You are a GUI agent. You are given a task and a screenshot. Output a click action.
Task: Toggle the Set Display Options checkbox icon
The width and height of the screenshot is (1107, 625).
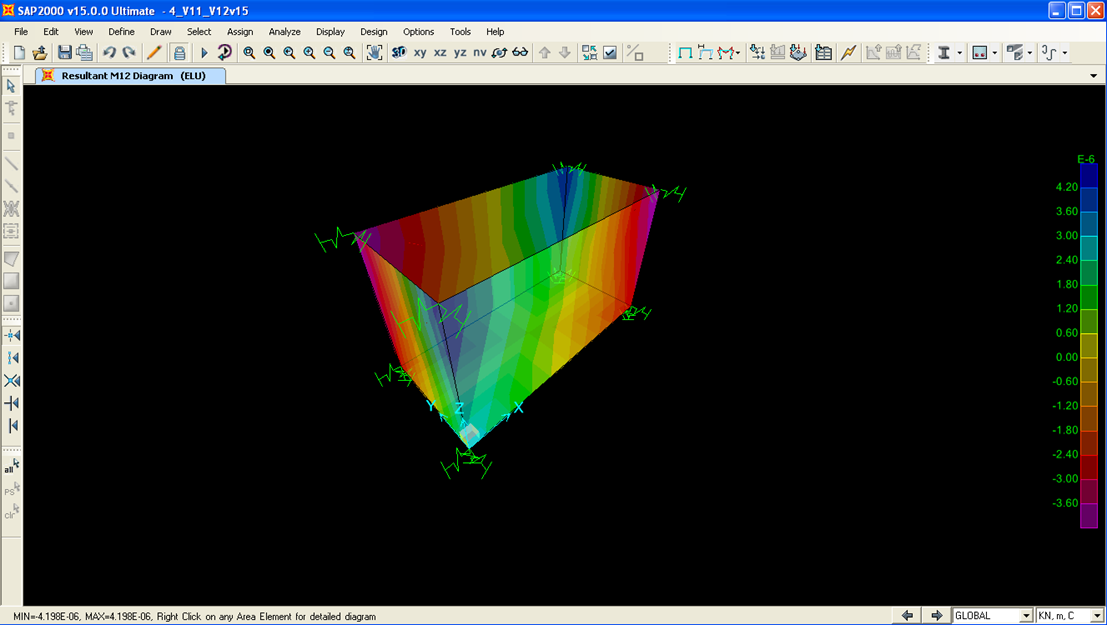610,53
